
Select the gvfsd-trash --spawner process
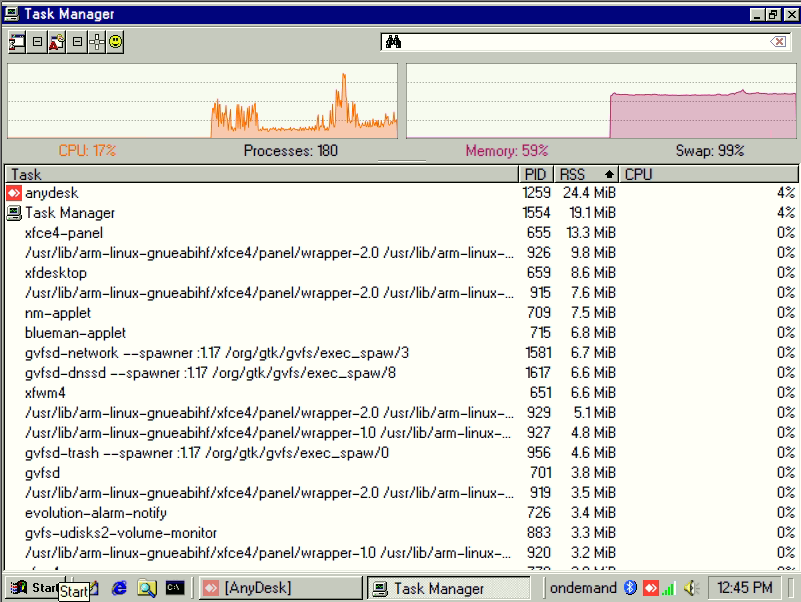click(402, 453)
